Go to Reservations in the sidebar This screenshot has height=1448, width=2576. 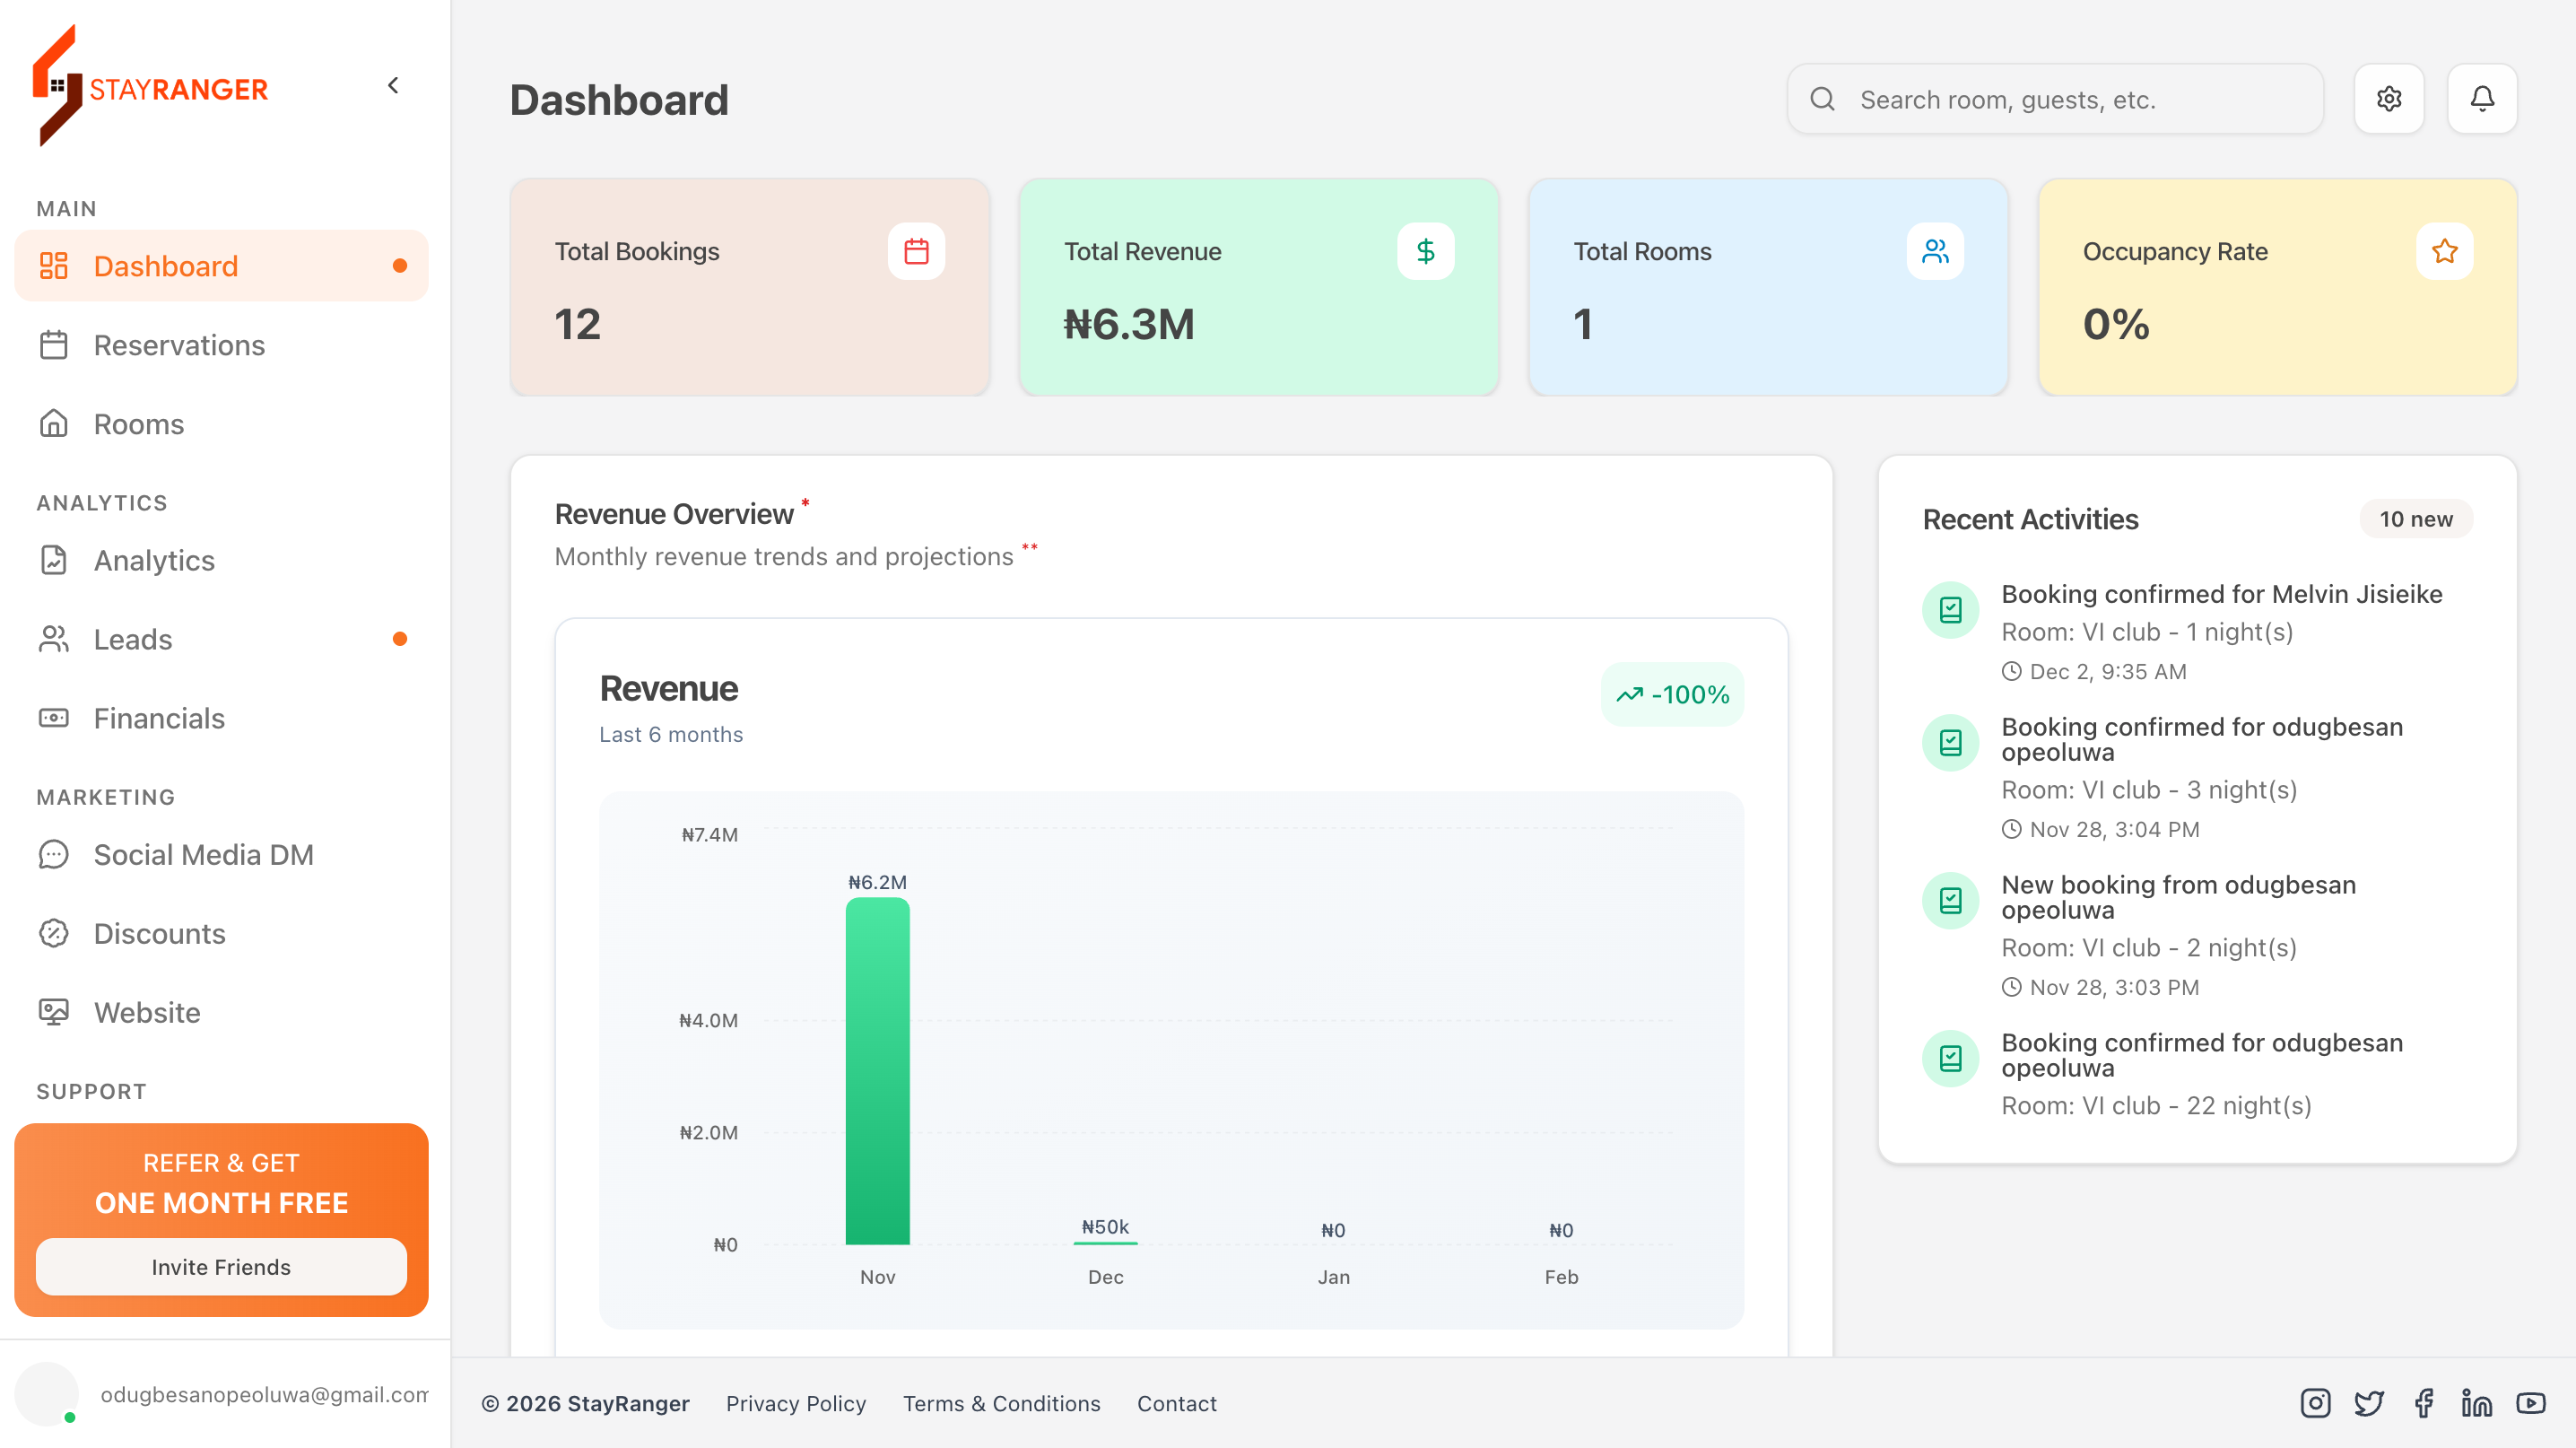point(179,345)
